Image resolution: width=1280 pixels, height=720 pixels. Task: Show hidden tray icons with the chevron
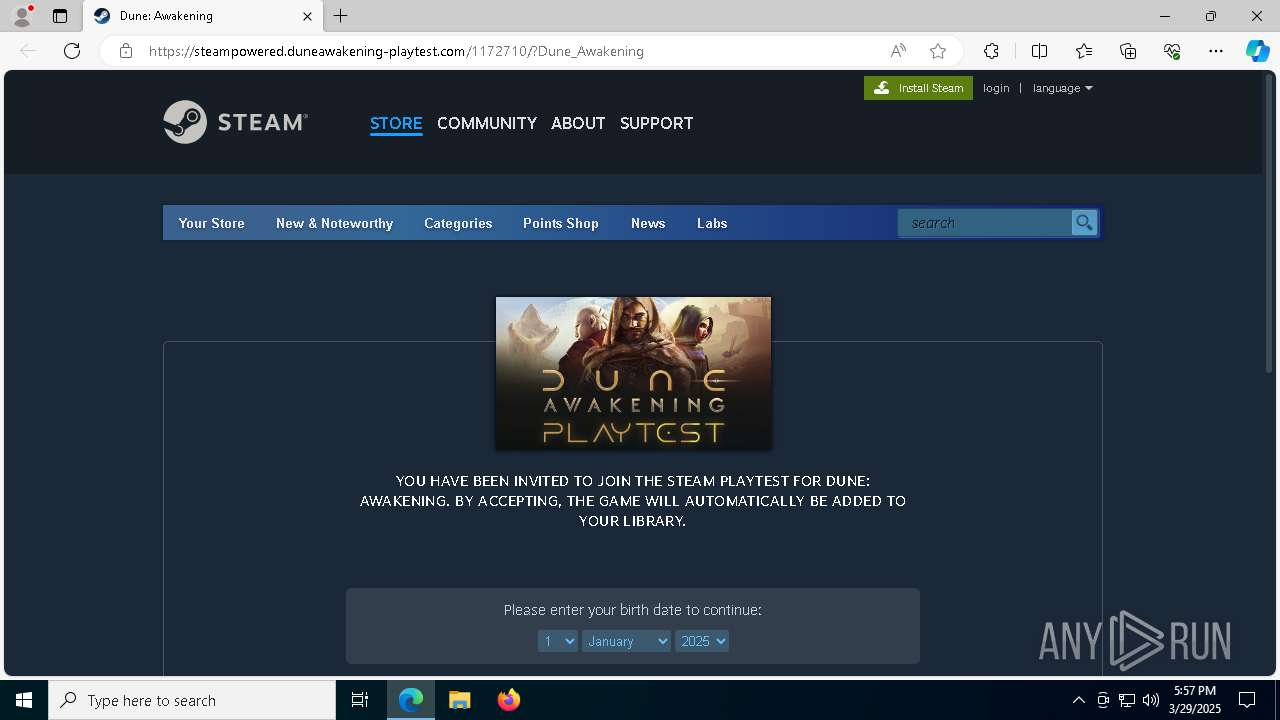pyautogui.click(x=1078, y=700)
